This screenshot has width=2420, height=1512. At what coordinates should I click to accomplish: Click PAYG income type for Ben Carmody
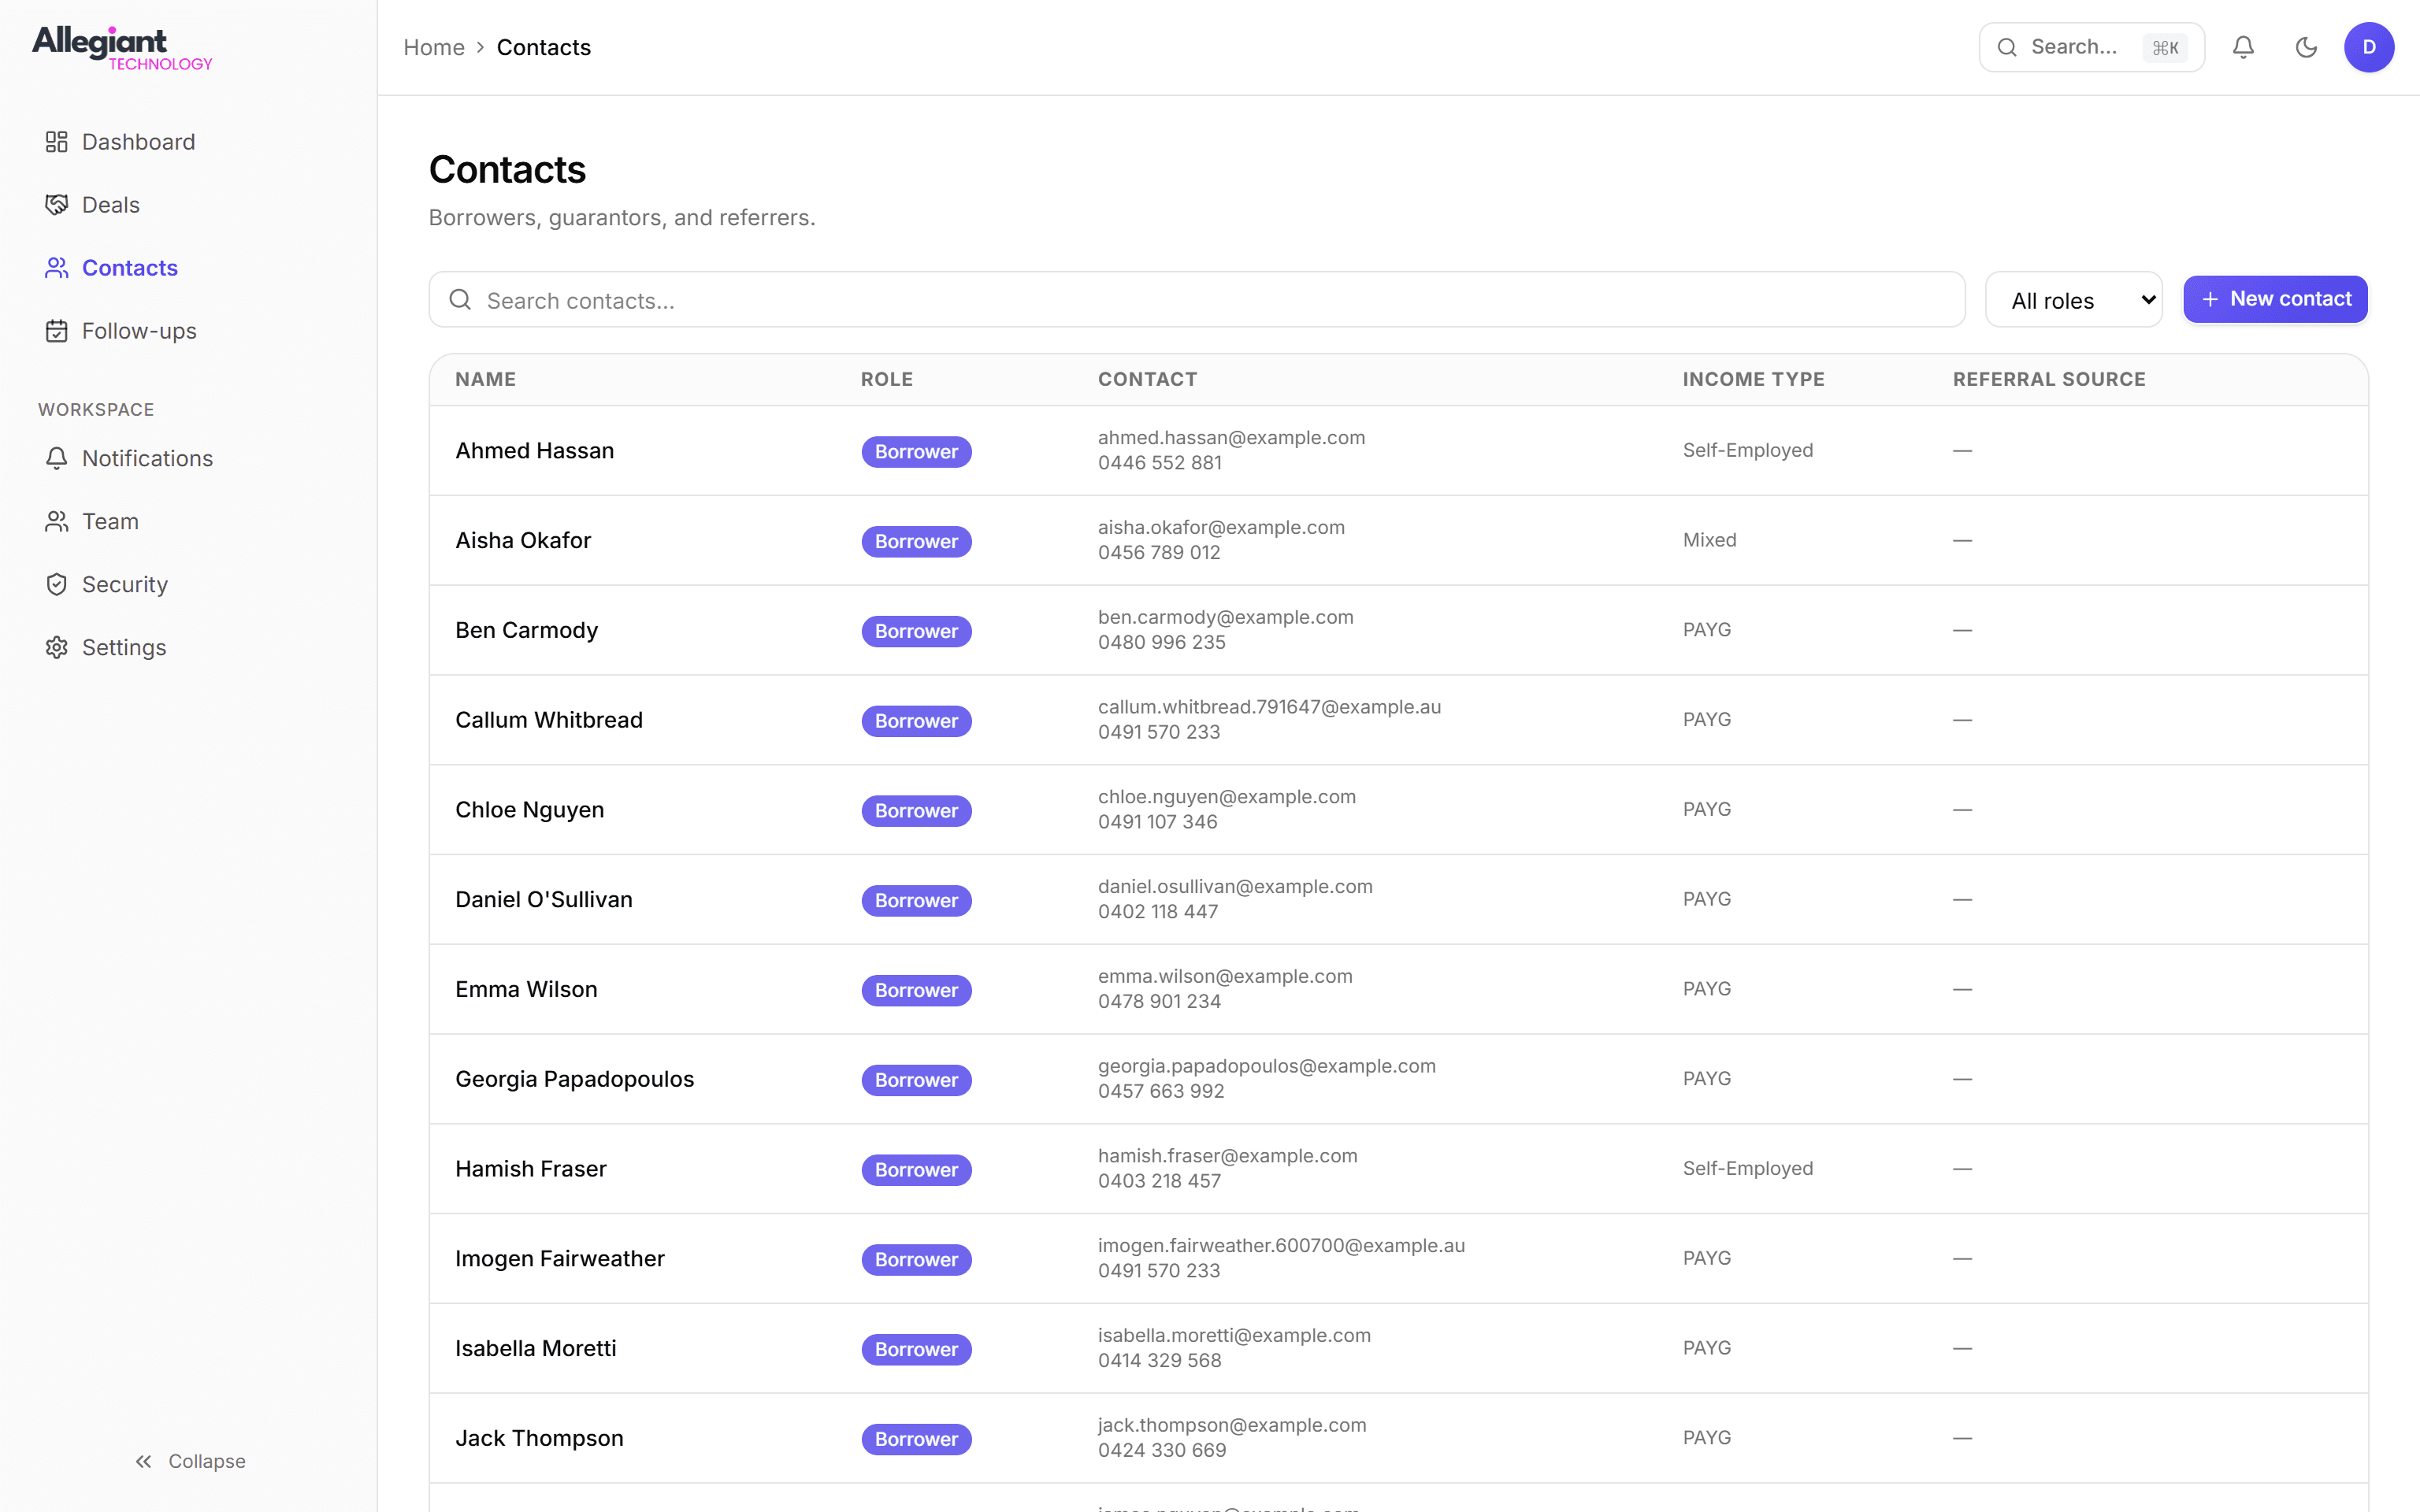click(x=1706, y=630)
